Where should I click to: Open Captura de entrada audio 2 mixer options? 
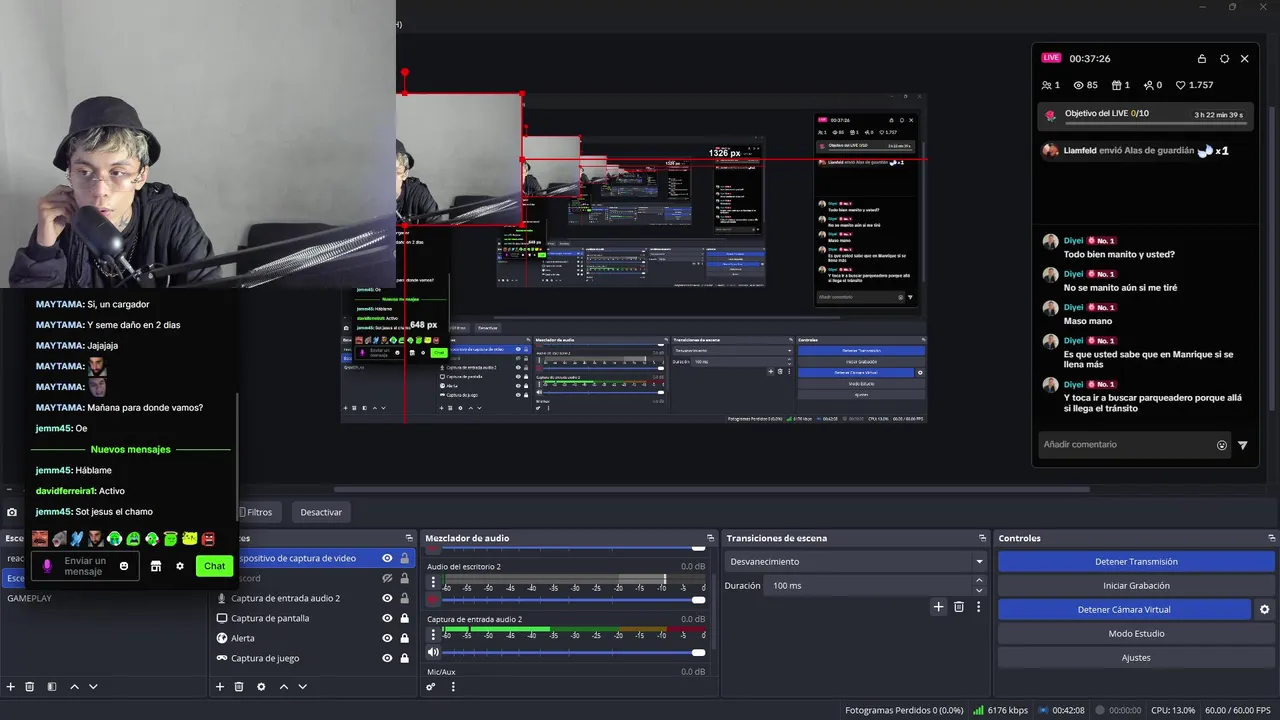pos(432,634)
